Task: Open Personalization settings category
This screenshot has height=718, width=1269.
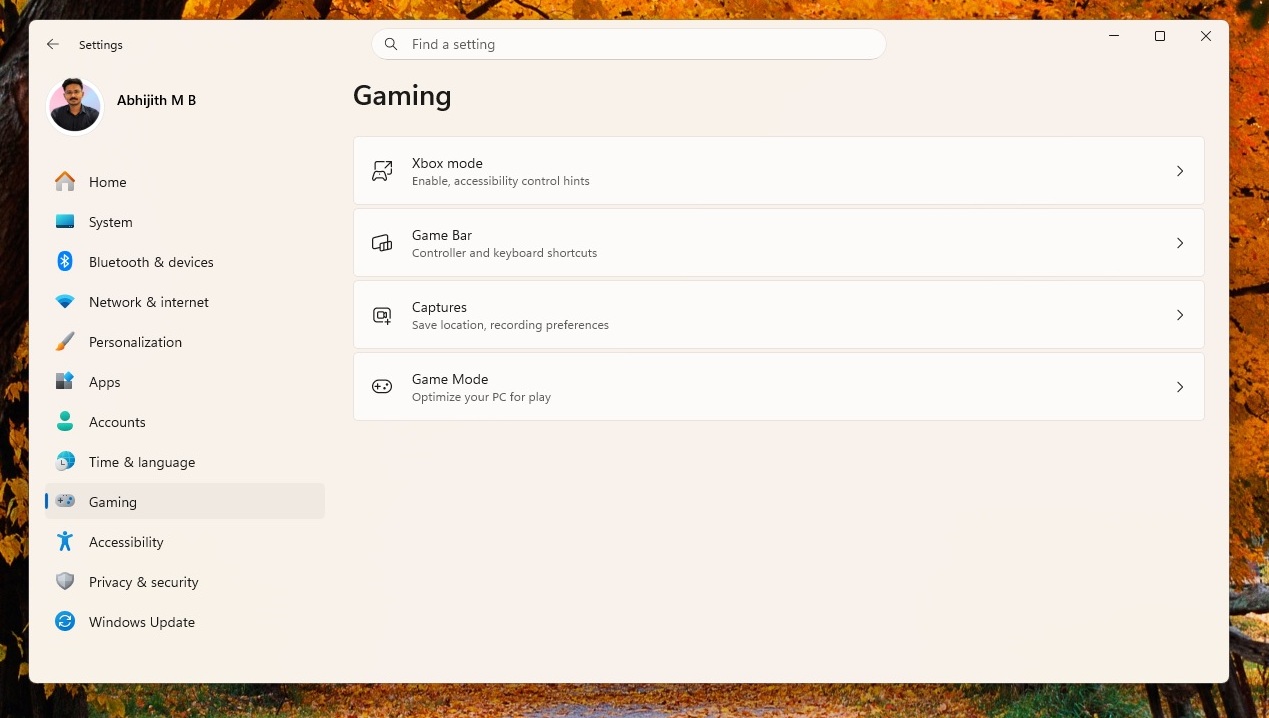Action: [x=185, y=342]
